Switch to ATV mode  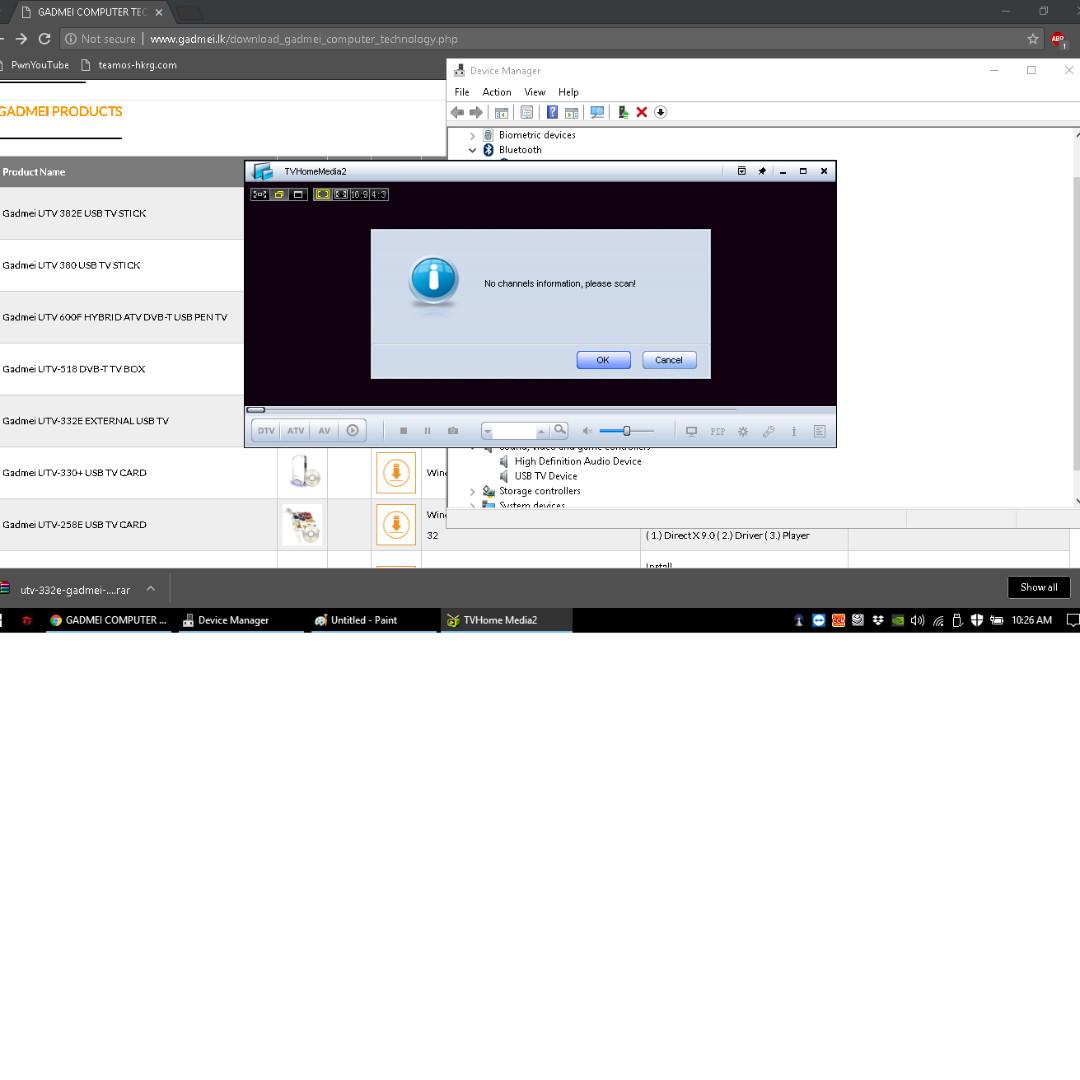[296, 431]
